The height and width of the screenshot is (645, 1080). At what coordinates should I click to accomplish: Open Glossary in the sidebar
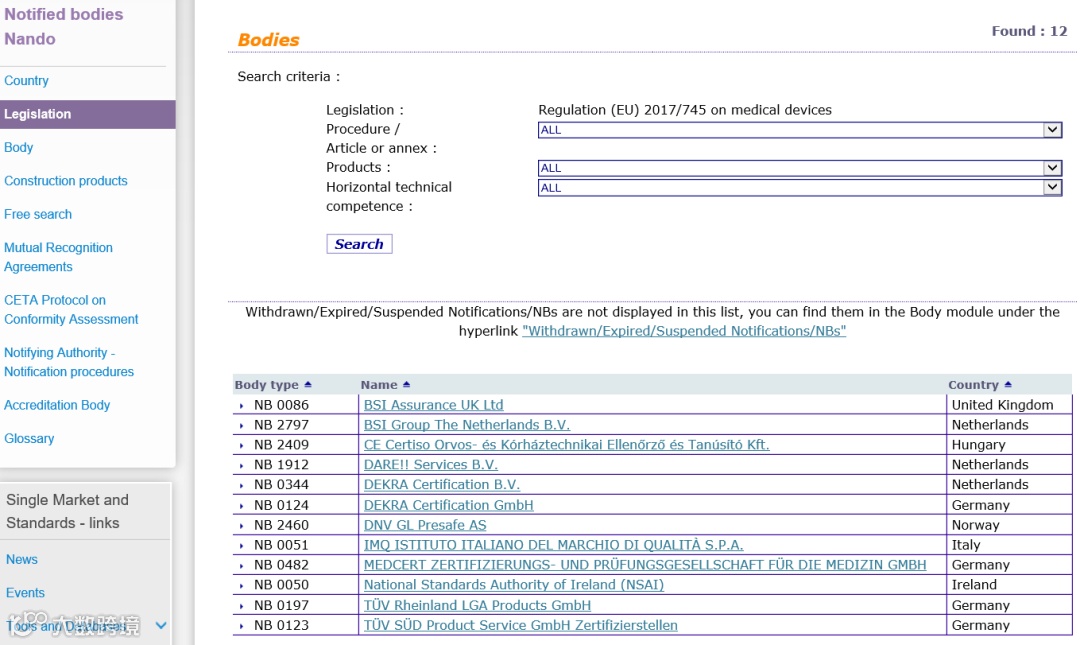[x=29, y=438]
